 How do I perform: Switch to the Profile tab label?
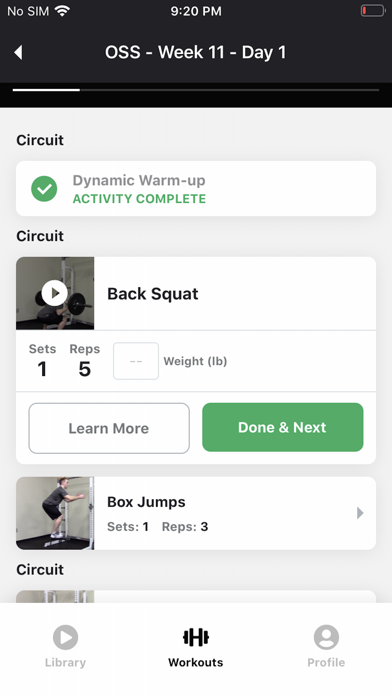click(x=326, y=662)
